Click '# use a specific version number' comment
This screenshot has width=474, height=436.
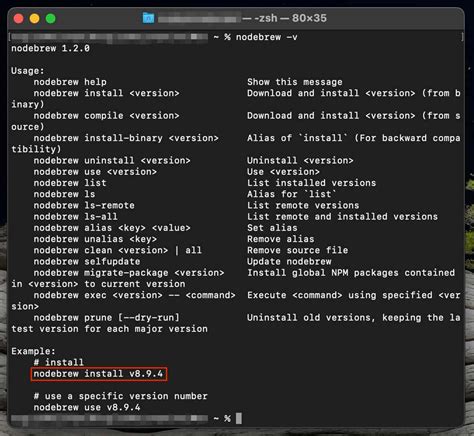[120, 396]
